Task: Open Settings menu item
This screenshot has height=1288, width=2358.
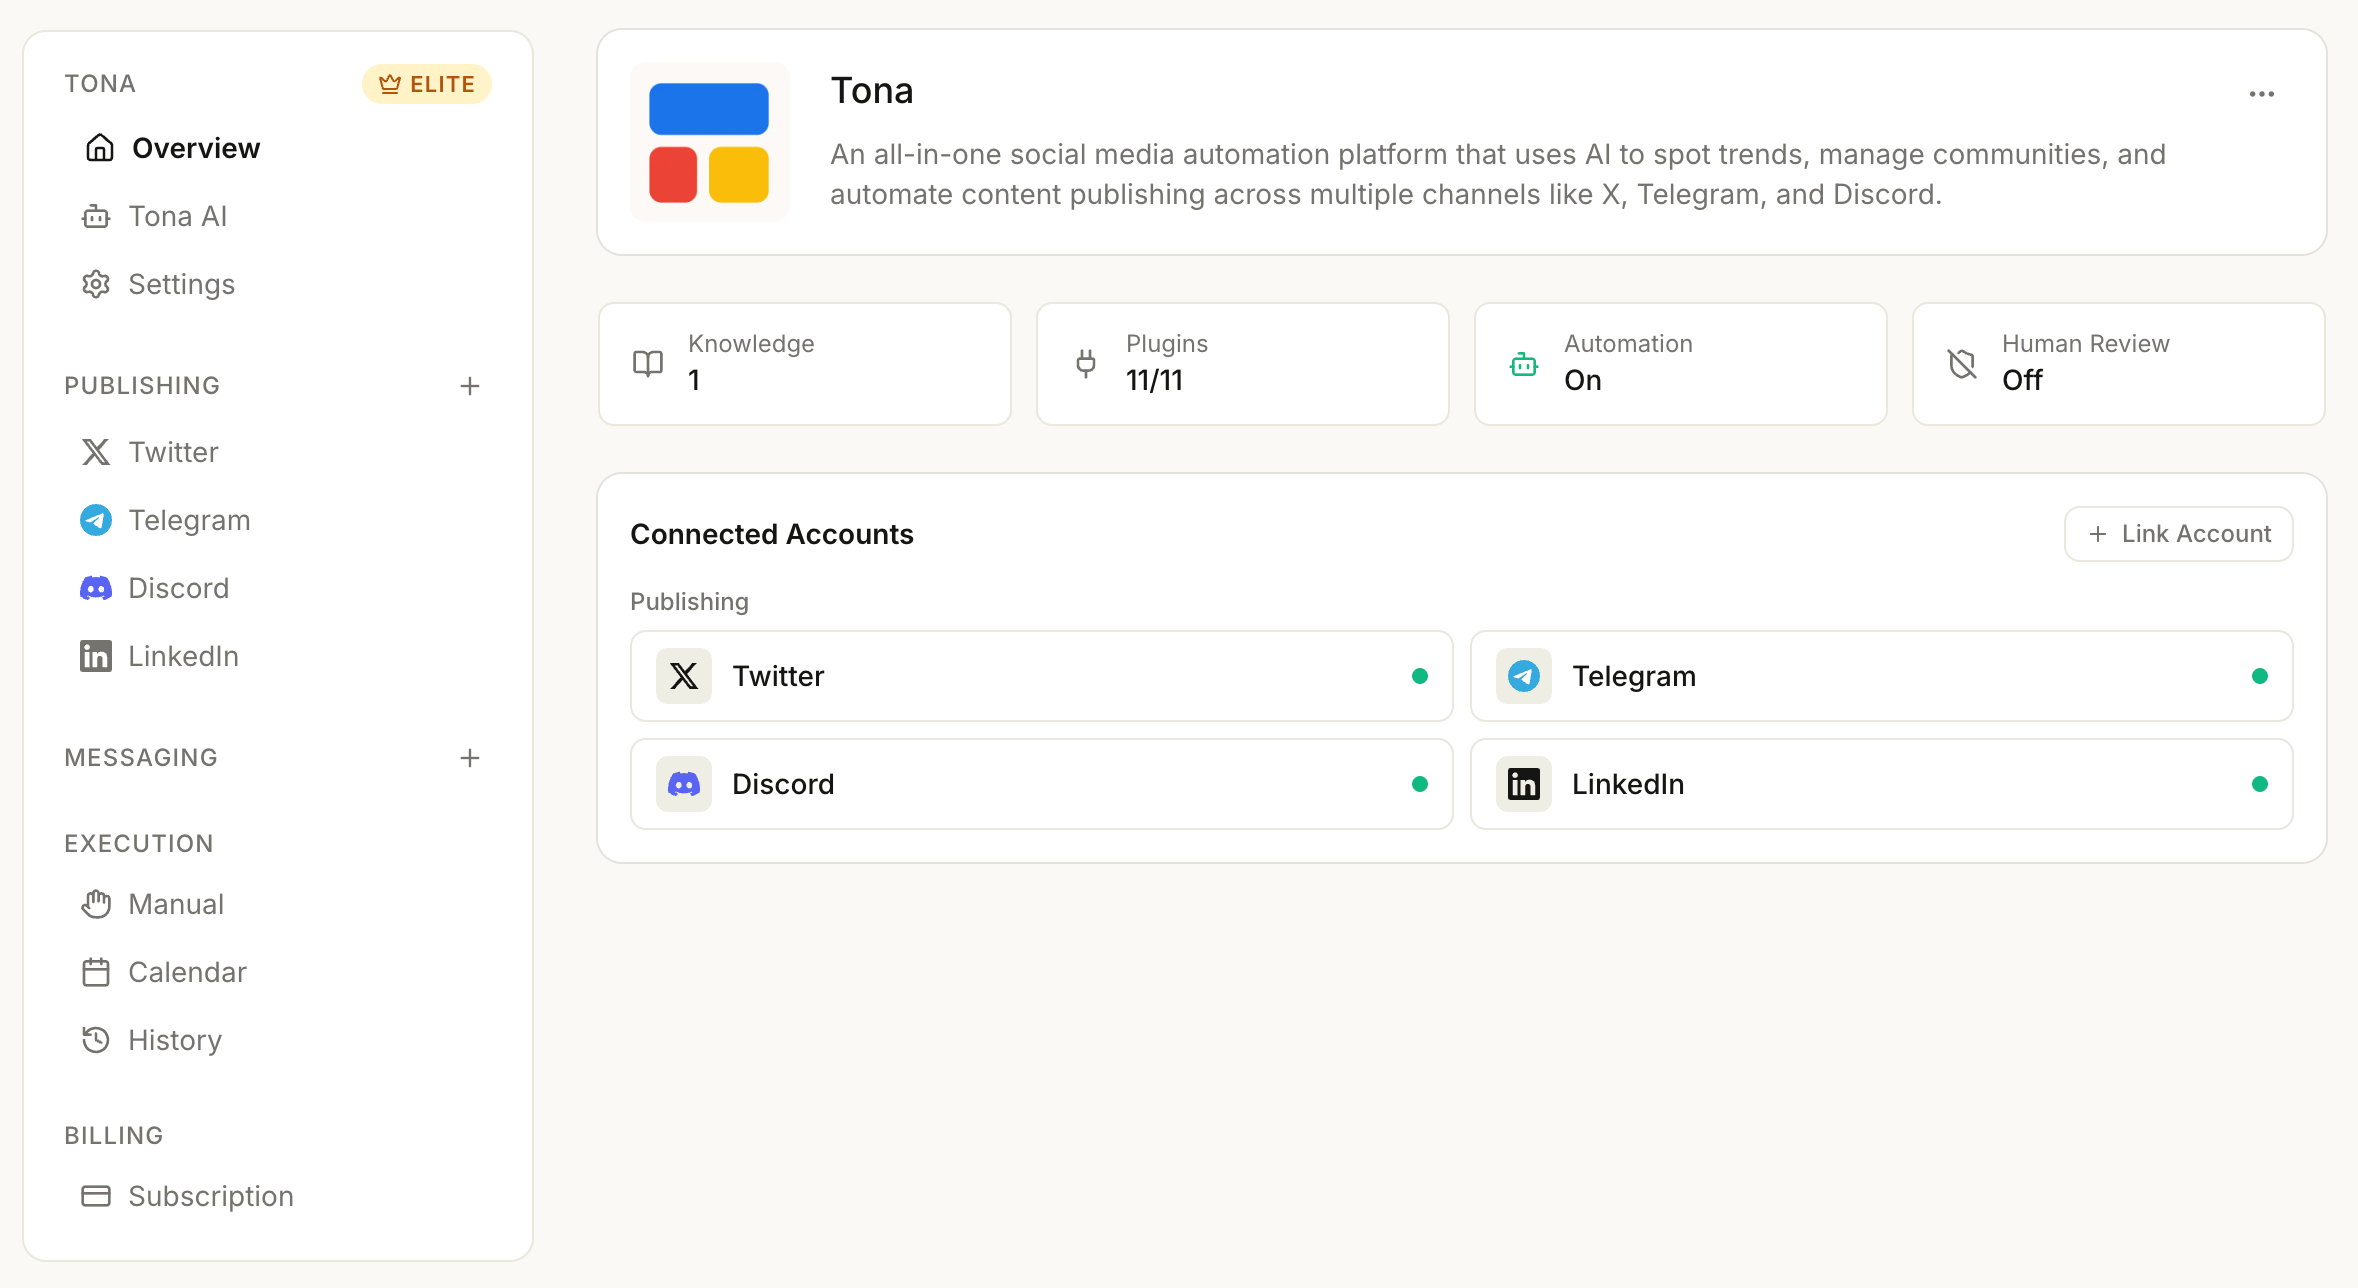Action: 180,284
